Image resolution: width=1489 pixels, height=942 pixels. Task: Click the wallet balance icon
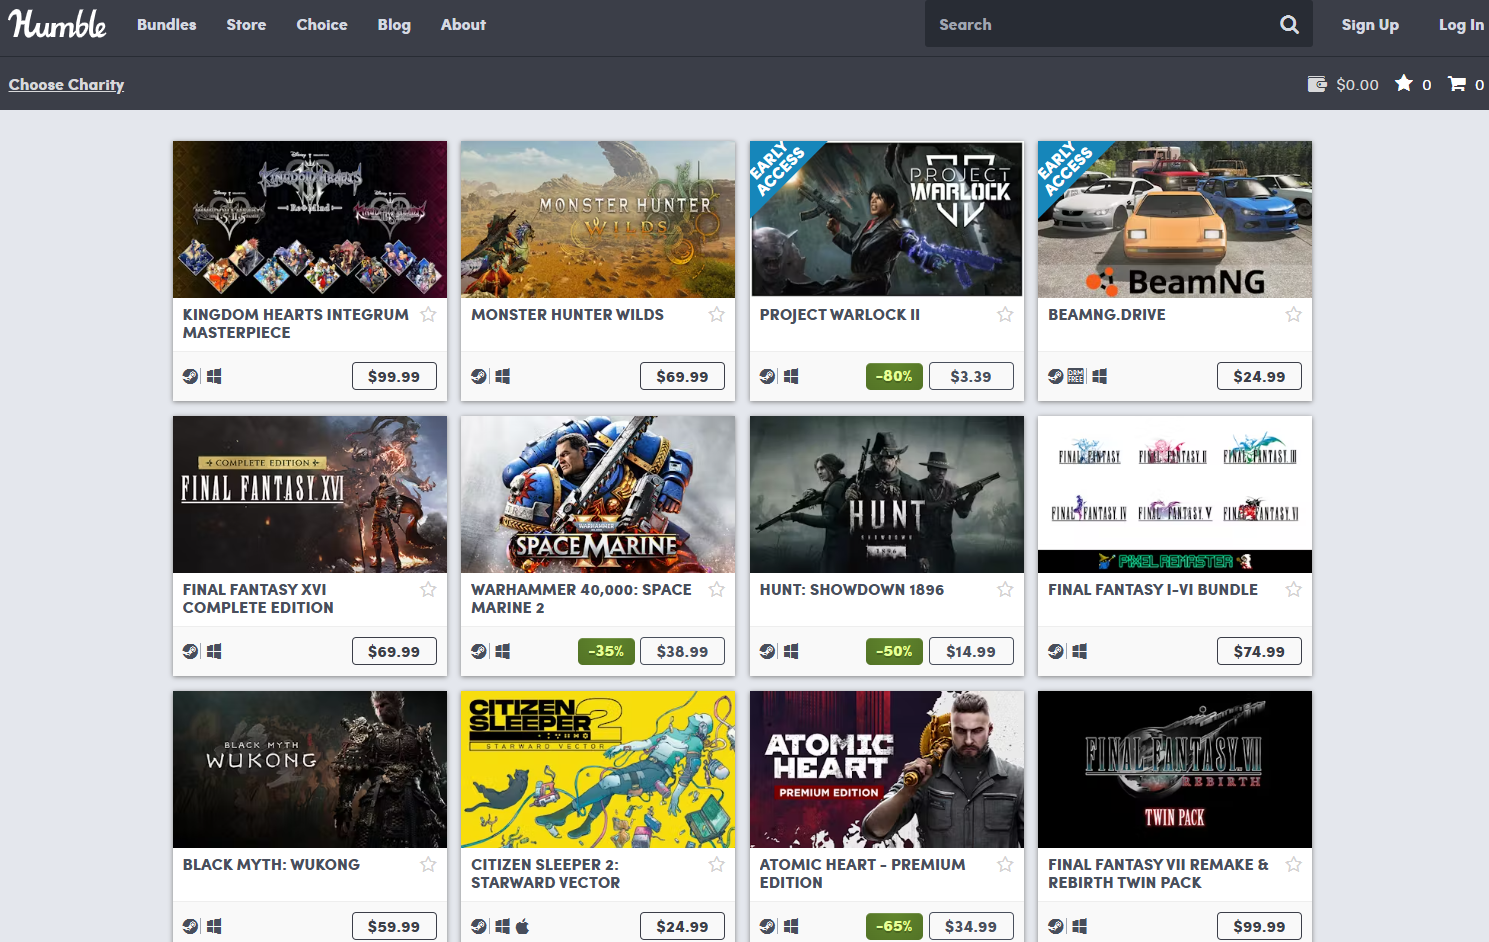[x=1317, y=84]
